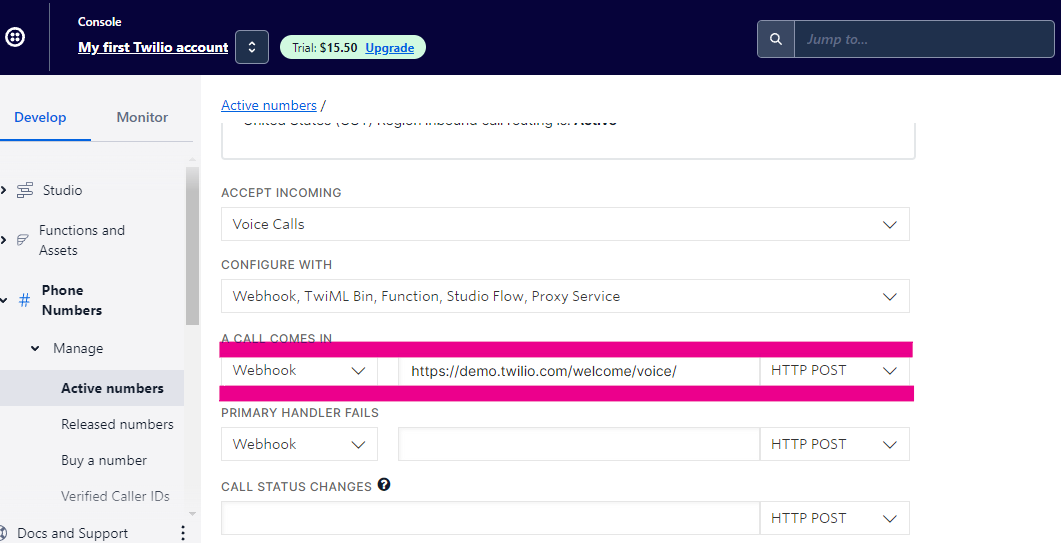Click the PRIMARY HANDLER FAILS label
1061x543 pixels.
pos(300,413)
